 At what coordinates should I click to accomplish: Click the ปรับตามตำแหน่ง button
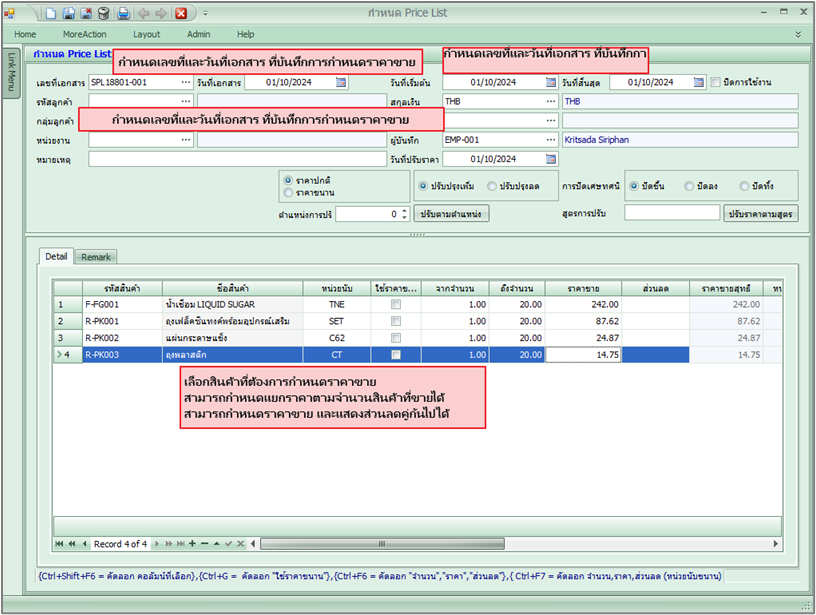[451, 214]
